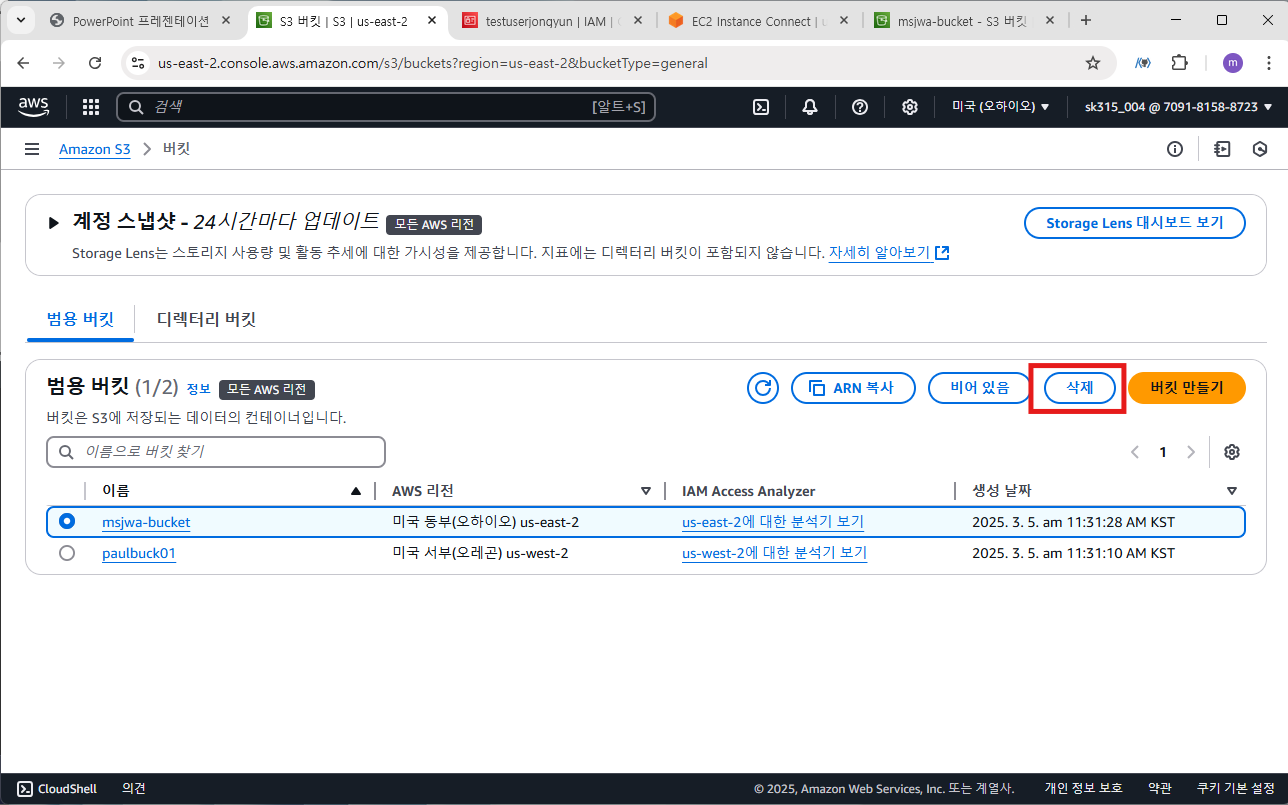Go to previous page of buckets

1135,452
